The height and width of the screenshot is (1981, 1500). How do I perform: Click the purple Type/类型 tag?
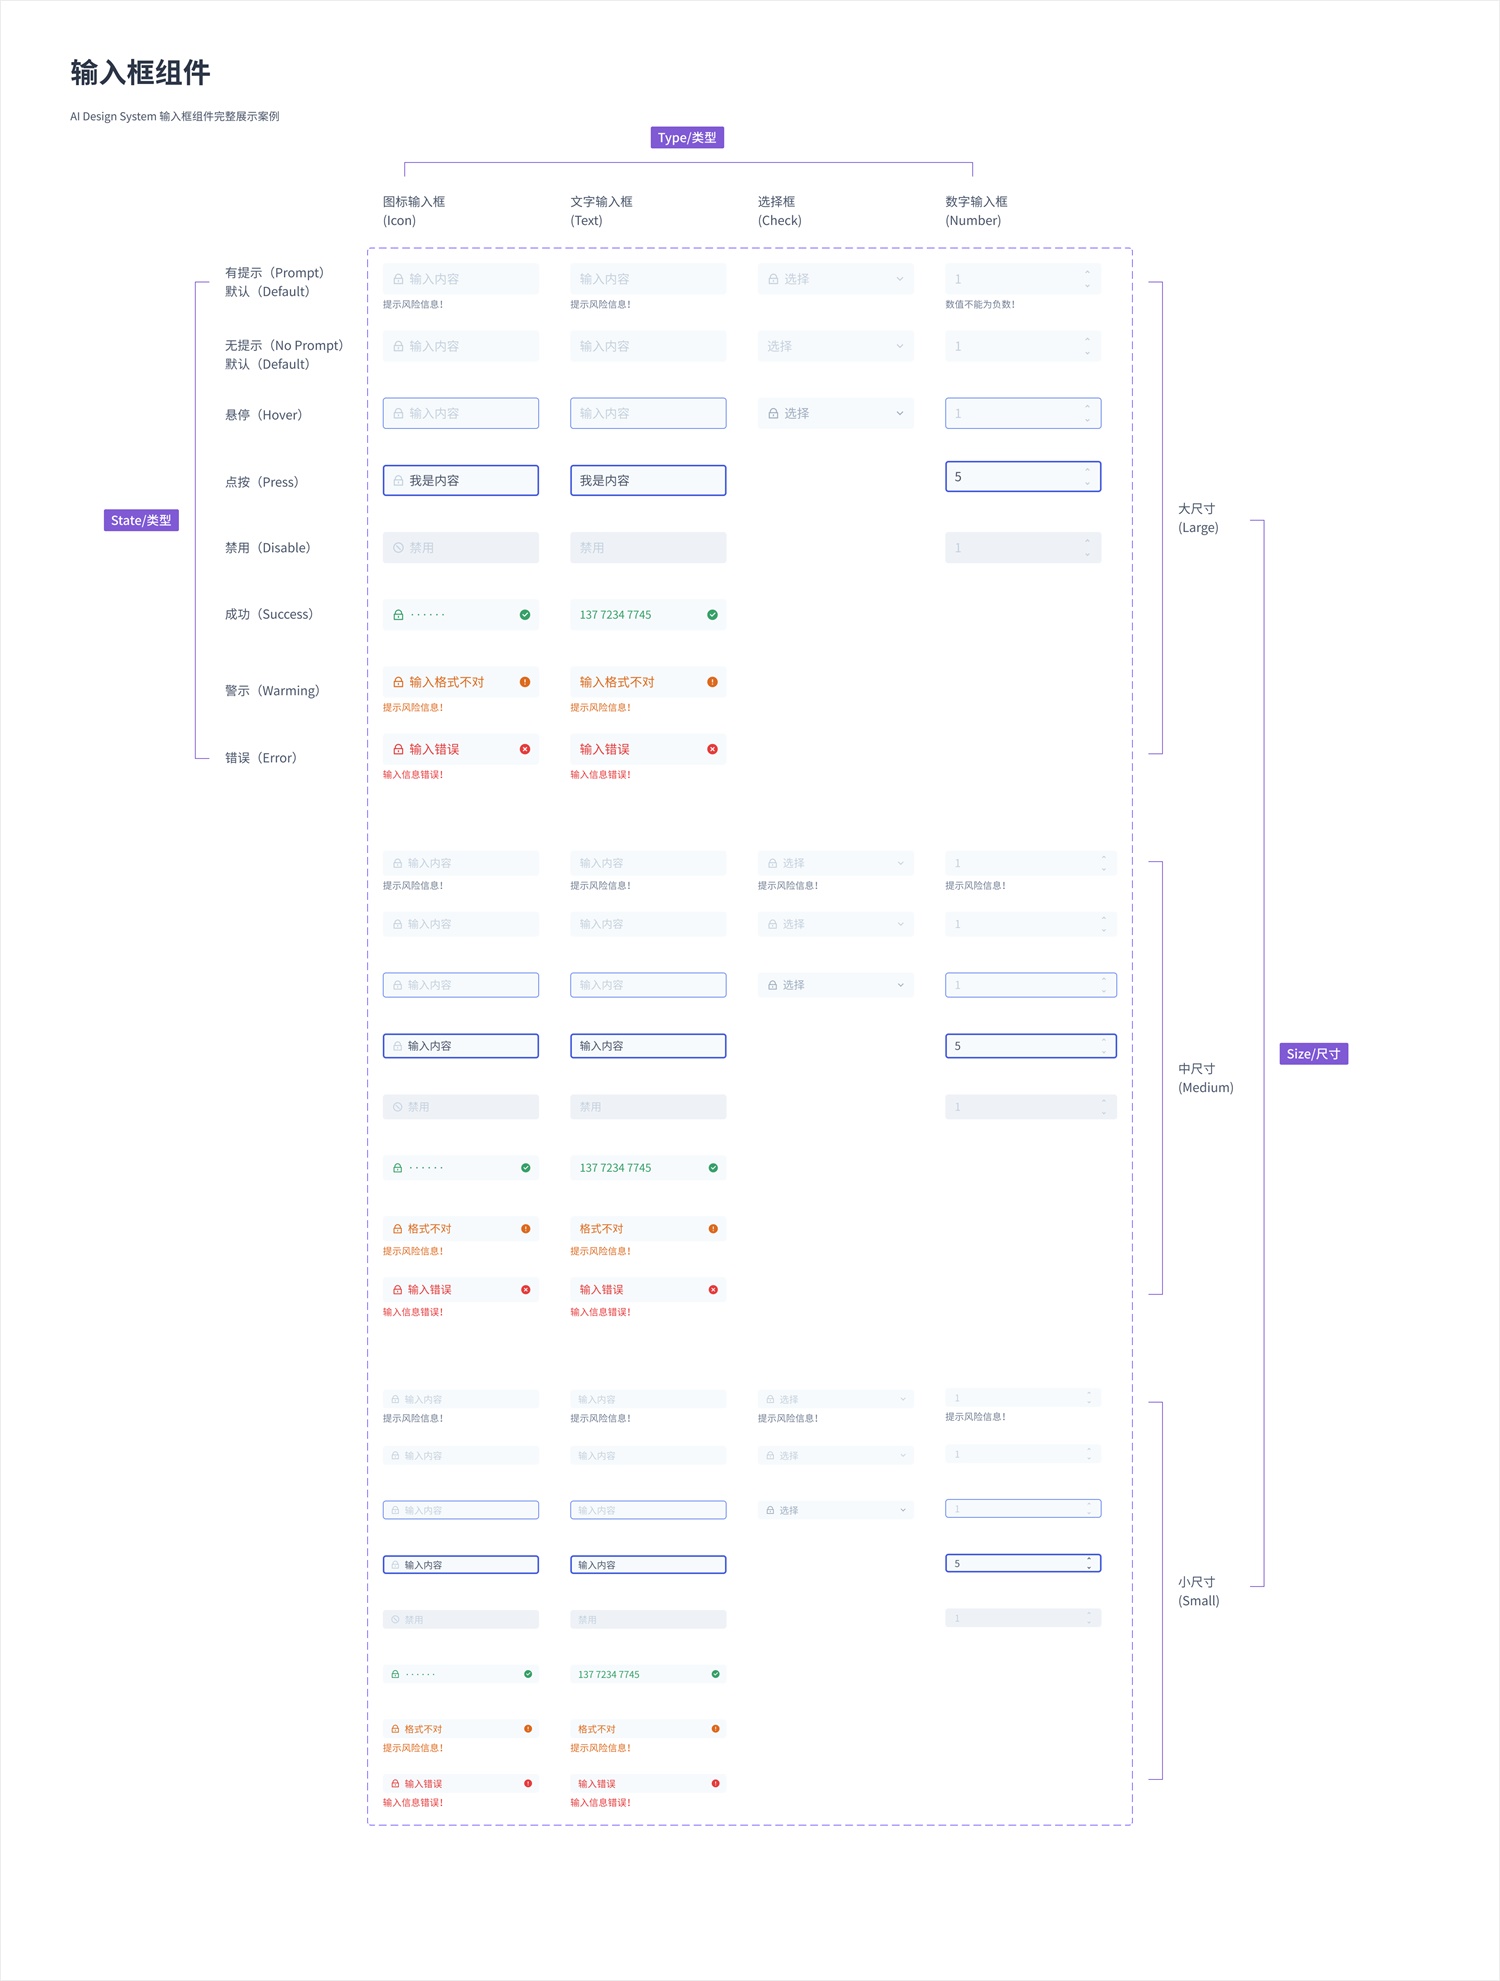[687, 138]
